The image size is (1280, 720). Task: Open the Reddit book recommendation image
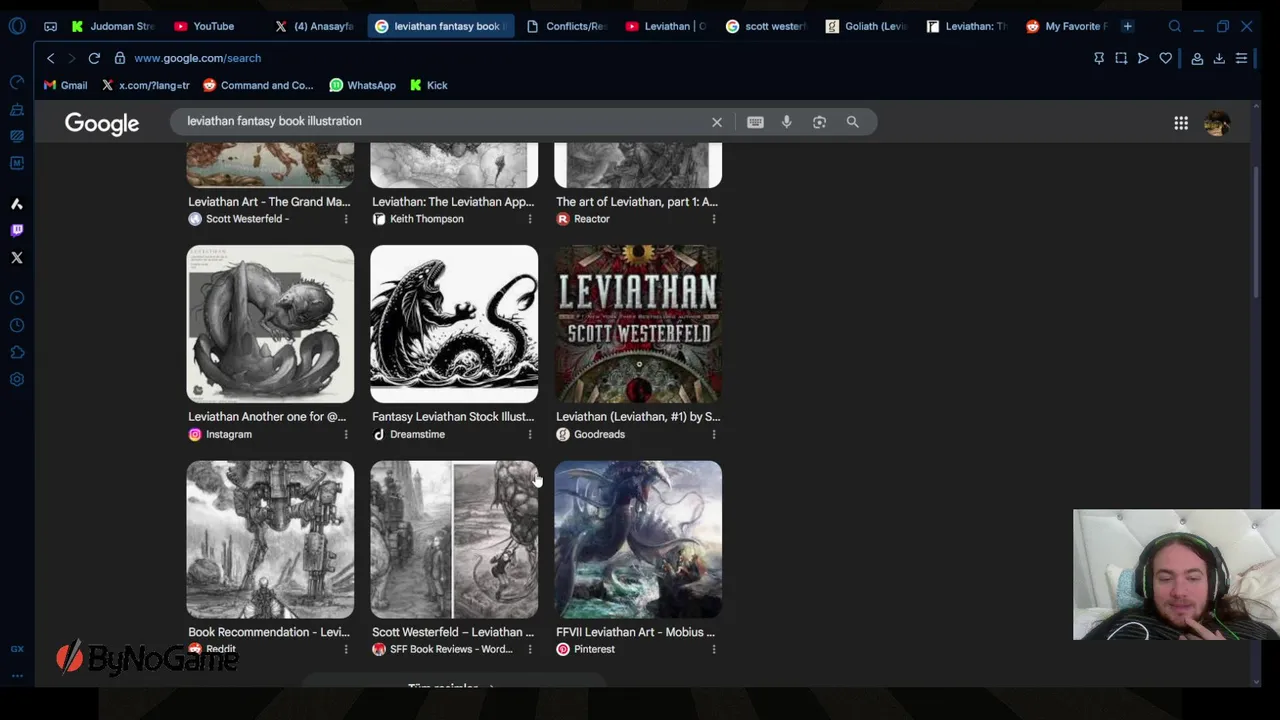[x=270, y=540]
